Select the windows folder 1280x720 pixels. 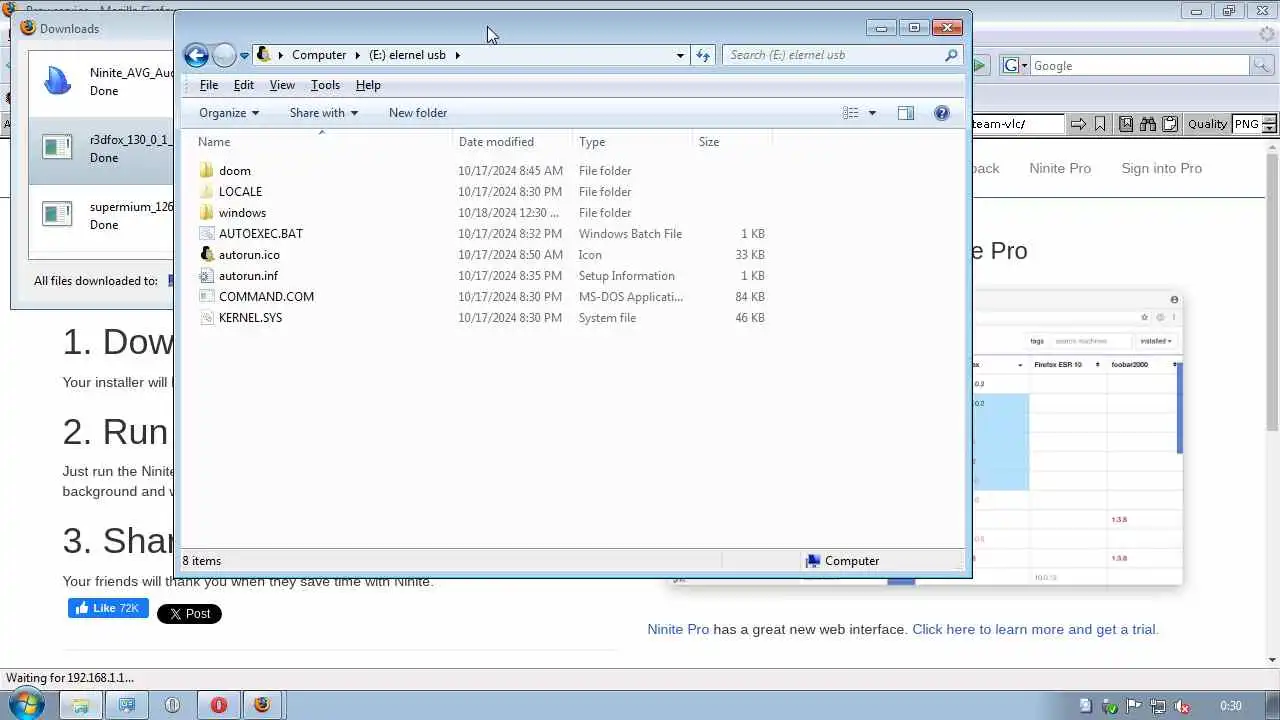coord(242,213)
